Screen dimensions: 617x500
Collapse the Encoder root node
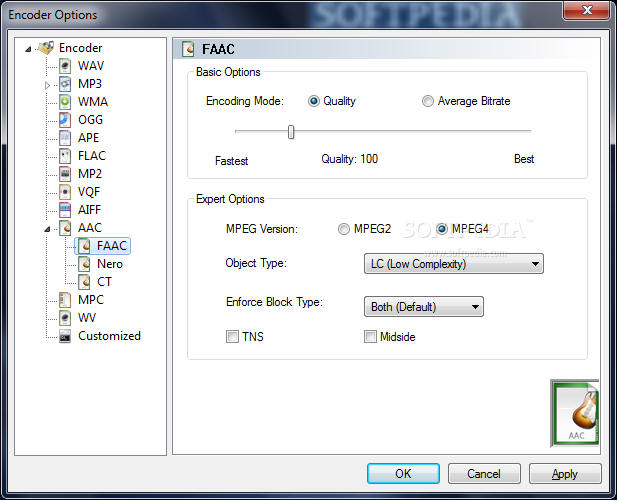pos(28,49)
